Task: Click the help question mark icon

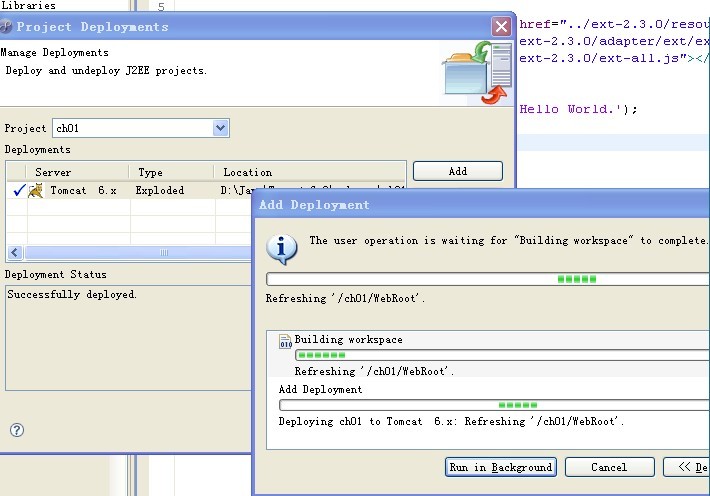Action: (17, 430)
